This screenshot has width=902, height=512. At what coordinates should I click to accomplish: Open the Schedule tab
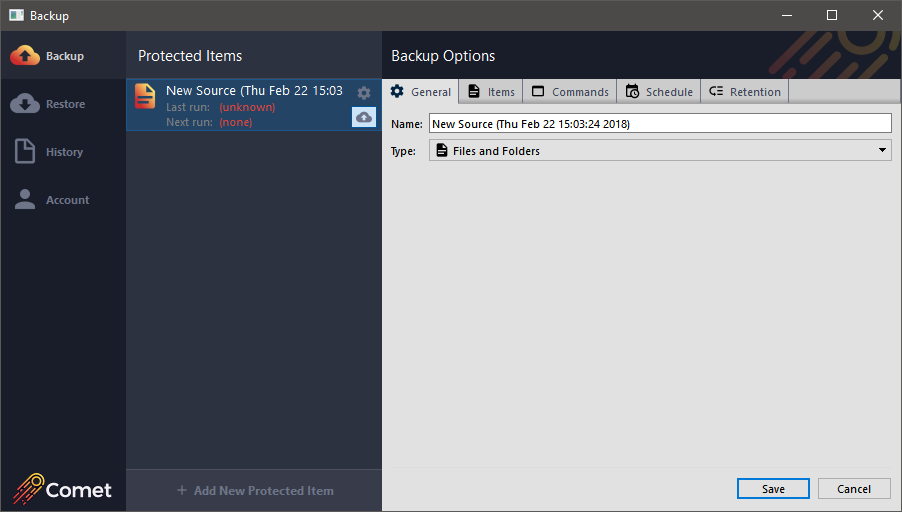click(x=659, y=92)
